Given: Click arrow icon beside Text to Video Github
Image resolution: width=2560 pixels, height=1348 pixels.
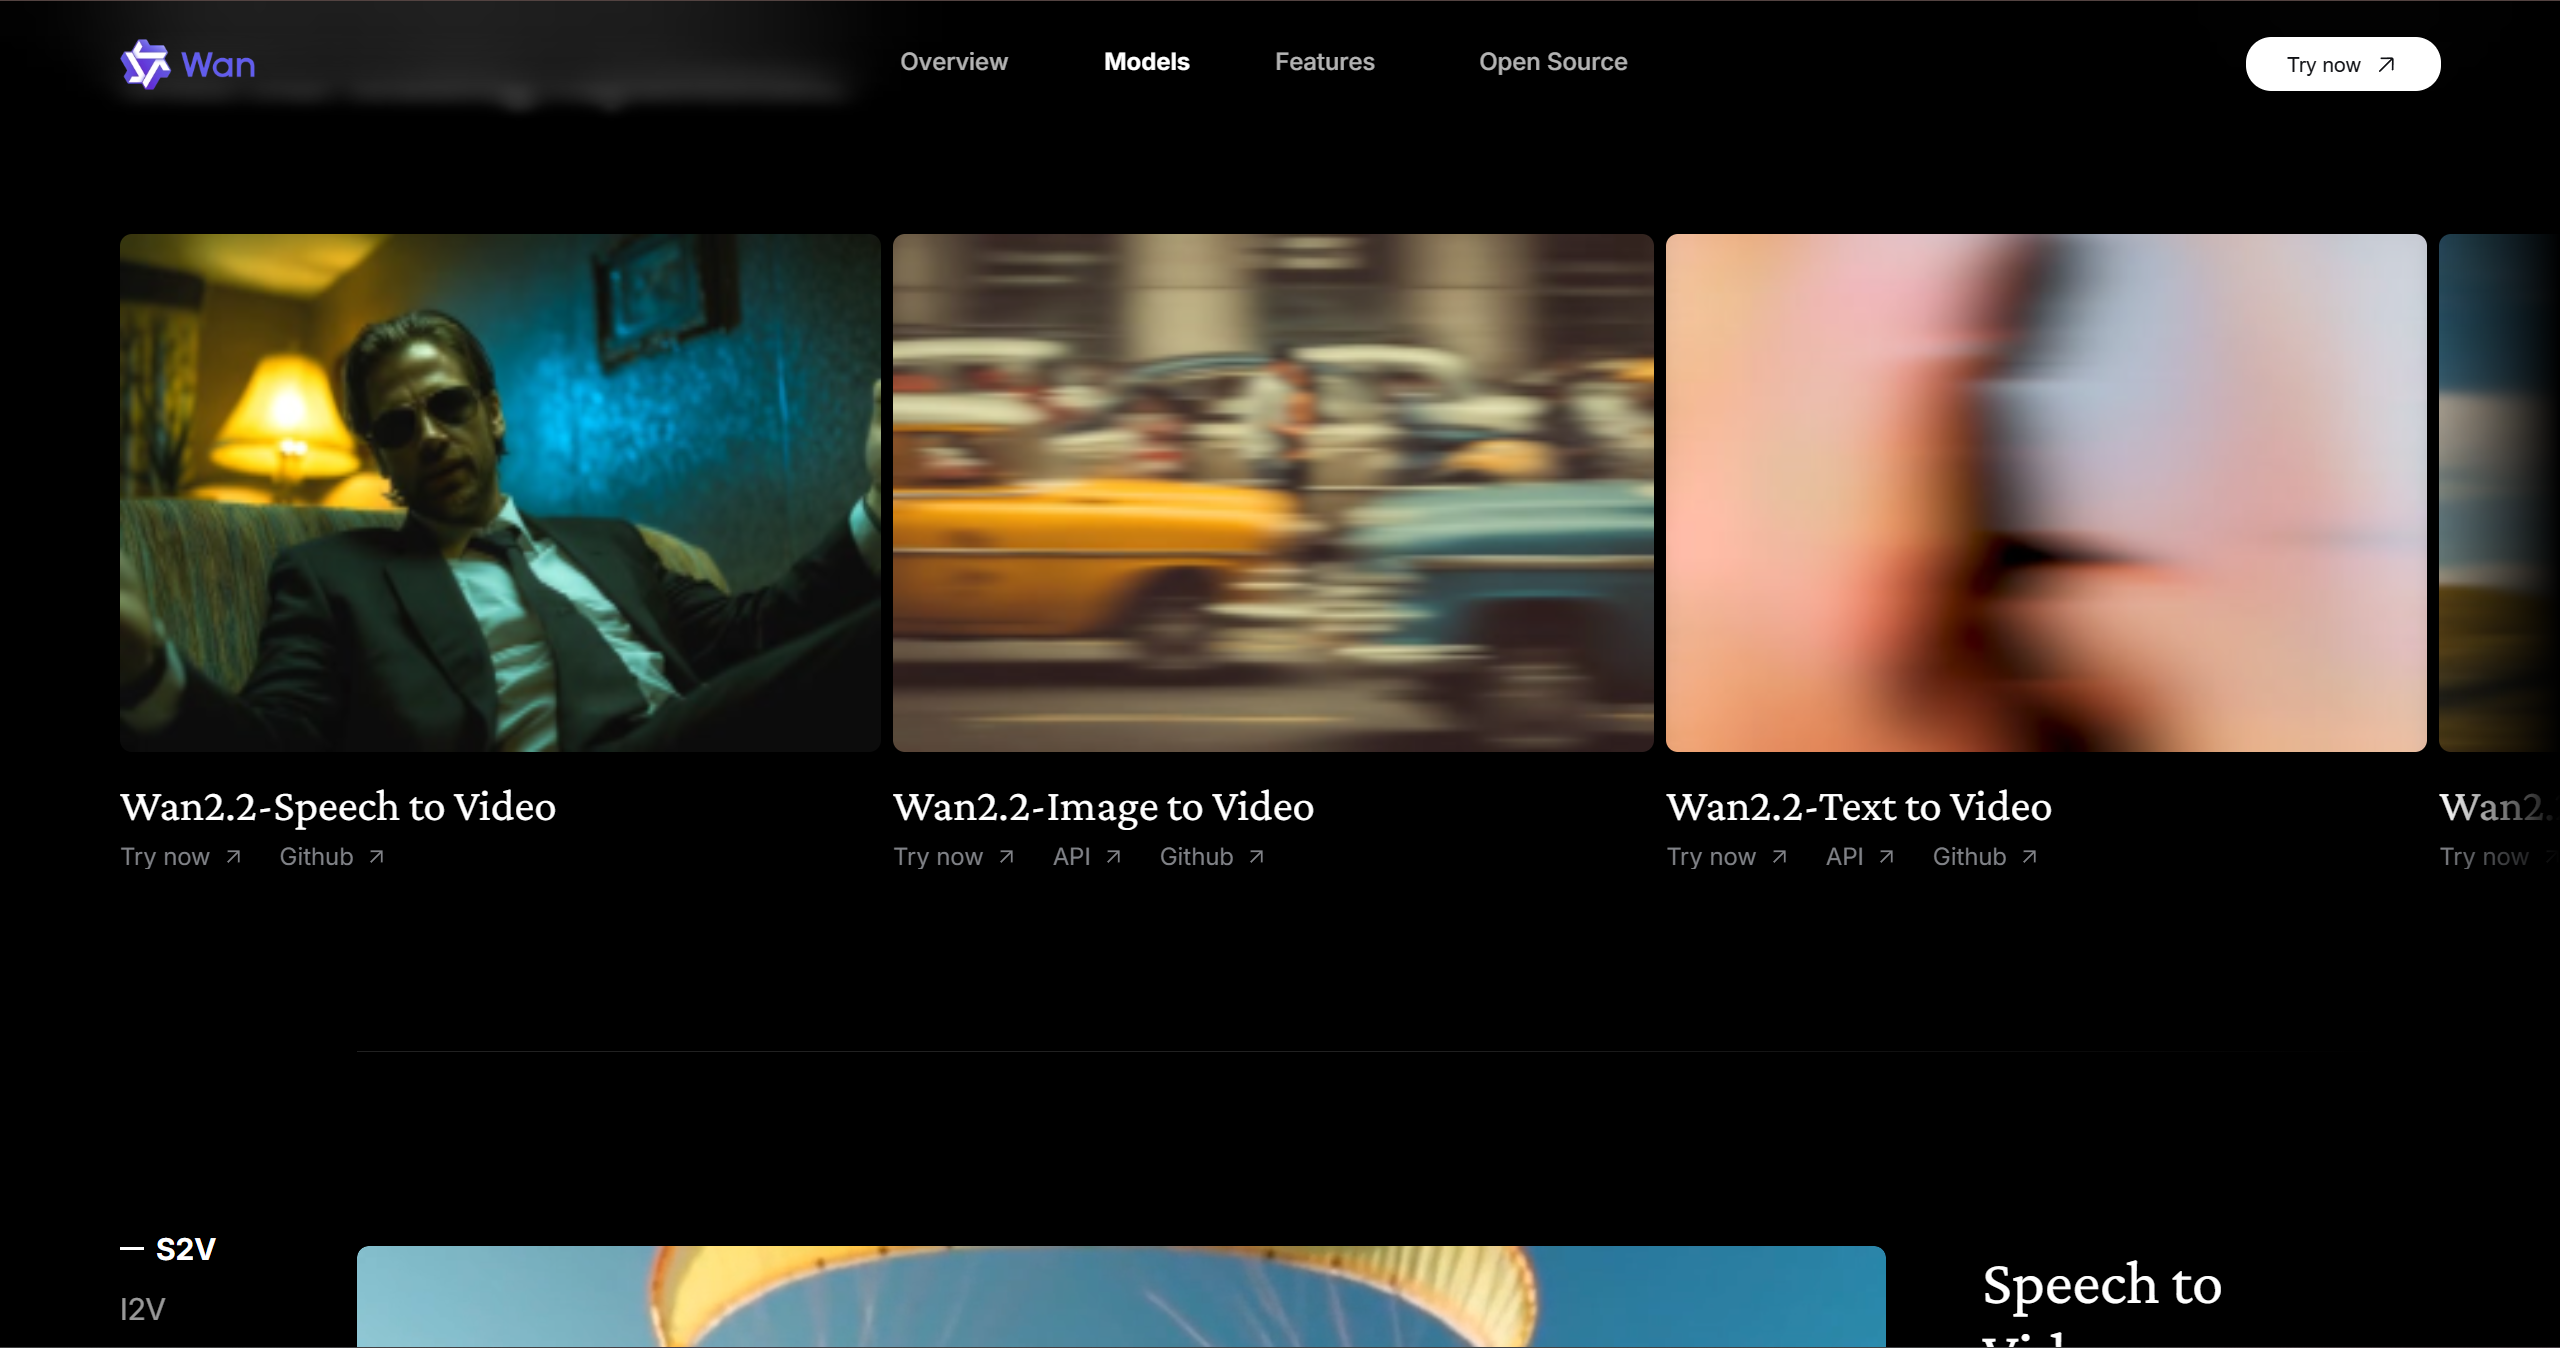Looking at the screenshot, I should click(2030, 856).
